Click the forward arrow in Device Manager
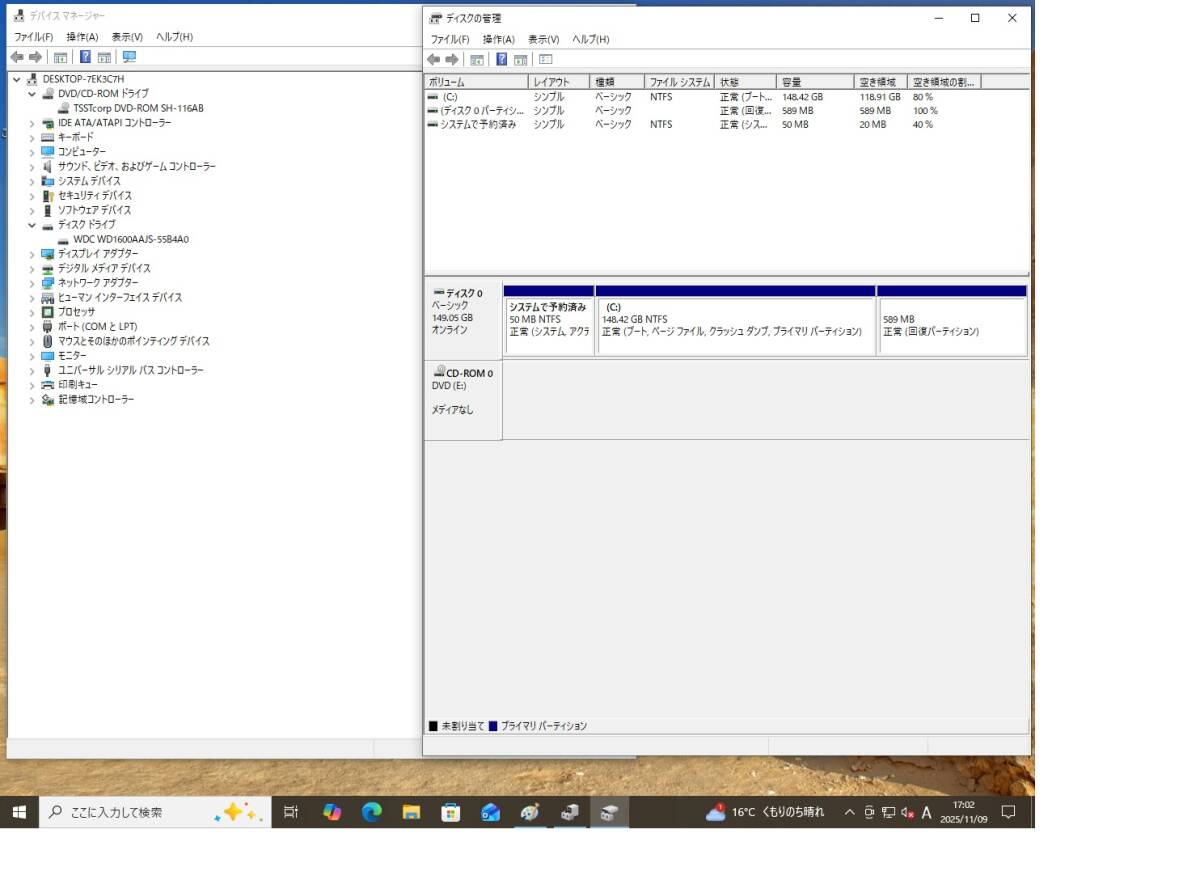This screenshot has height=880, width=1200. pos(36,57)
